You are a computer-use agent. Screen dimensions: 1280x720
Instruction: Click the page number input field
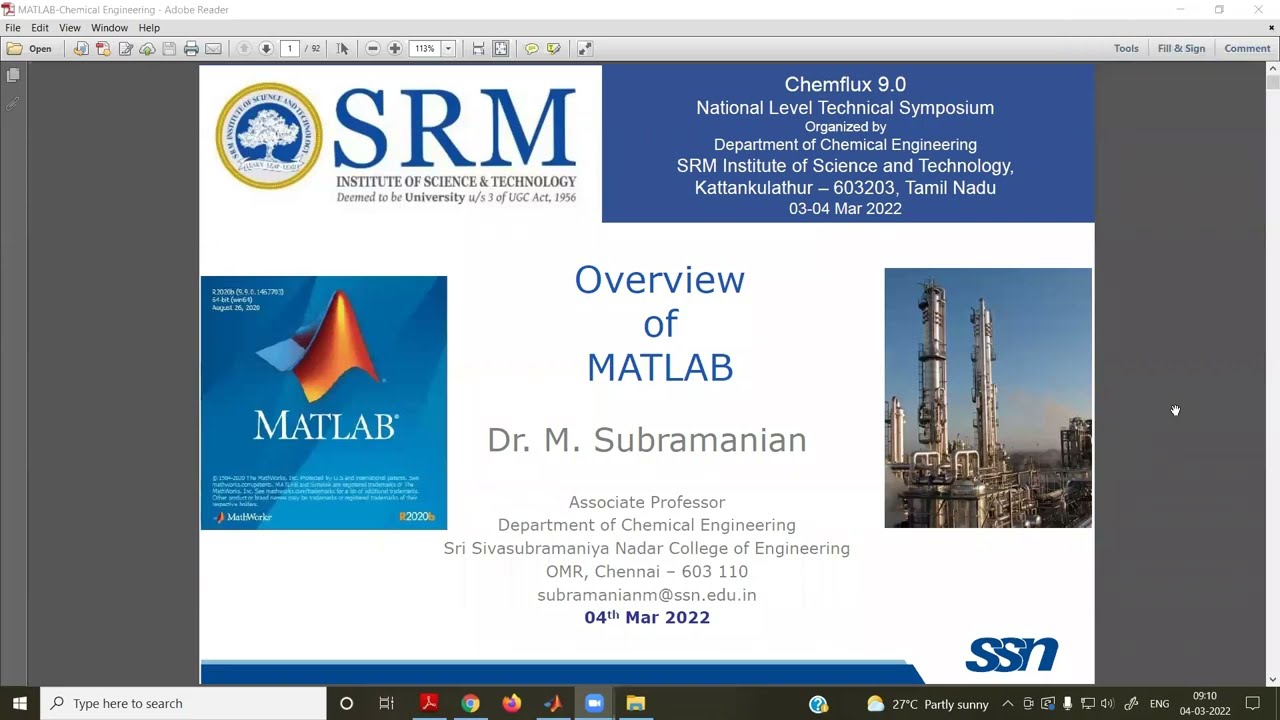(x=290, y=48)
